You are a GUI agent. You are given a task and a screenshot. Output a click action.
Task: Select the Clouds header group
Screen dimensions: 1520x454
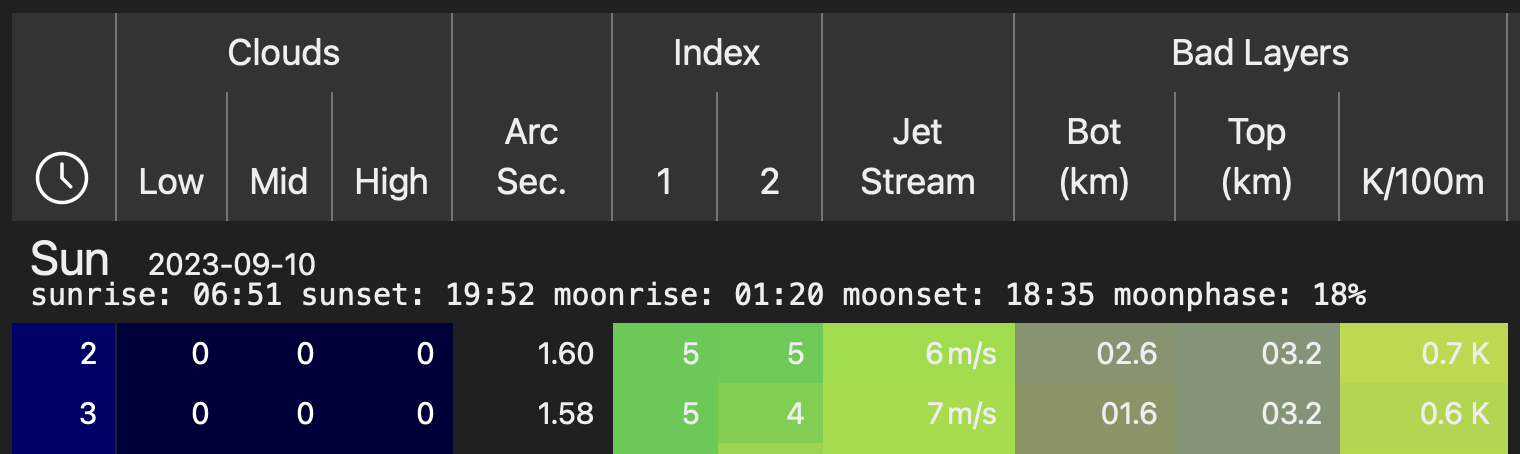tap(284, 52)
